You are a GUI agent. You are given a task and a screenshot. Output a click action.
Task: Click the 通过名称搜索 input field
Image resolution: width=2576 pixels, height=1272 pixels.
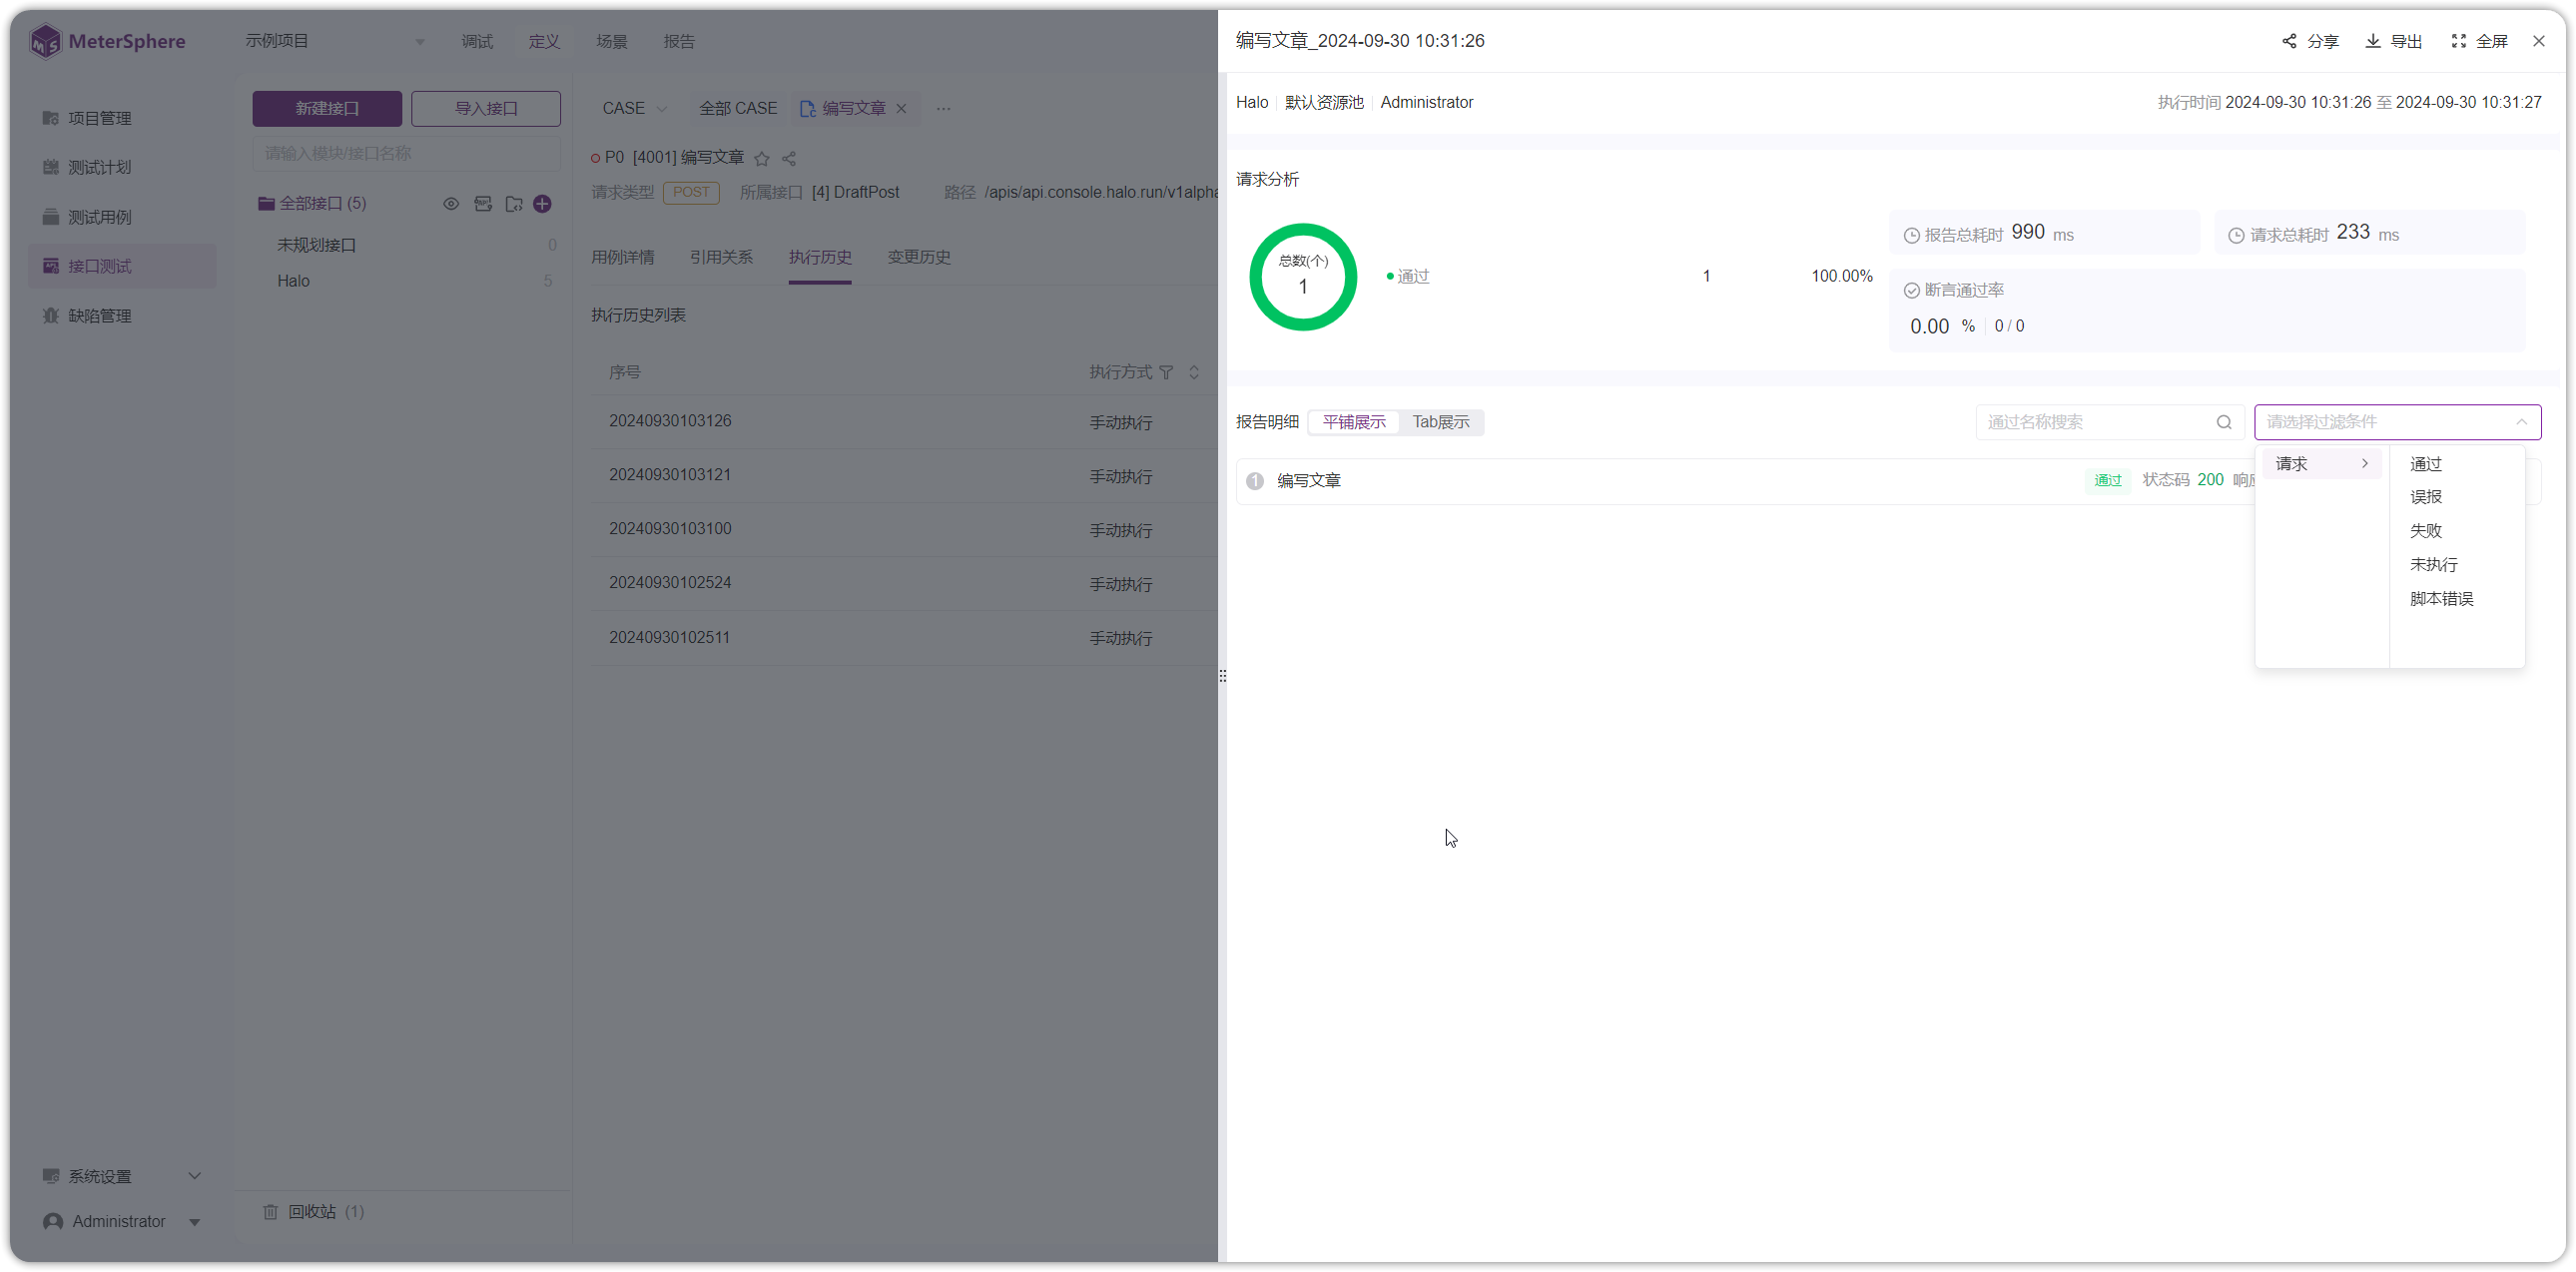(x=2109, y=422)
